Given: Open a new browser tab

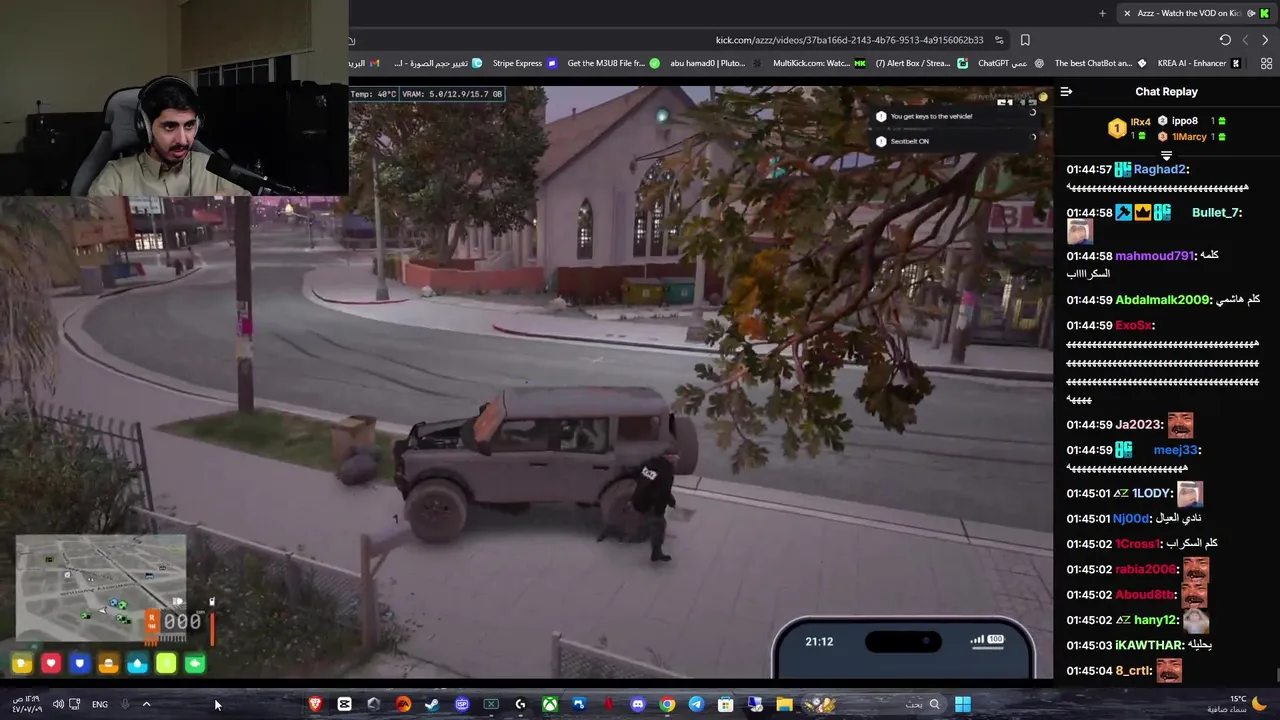Looking at the screenshot, I should coord(1102,13).
